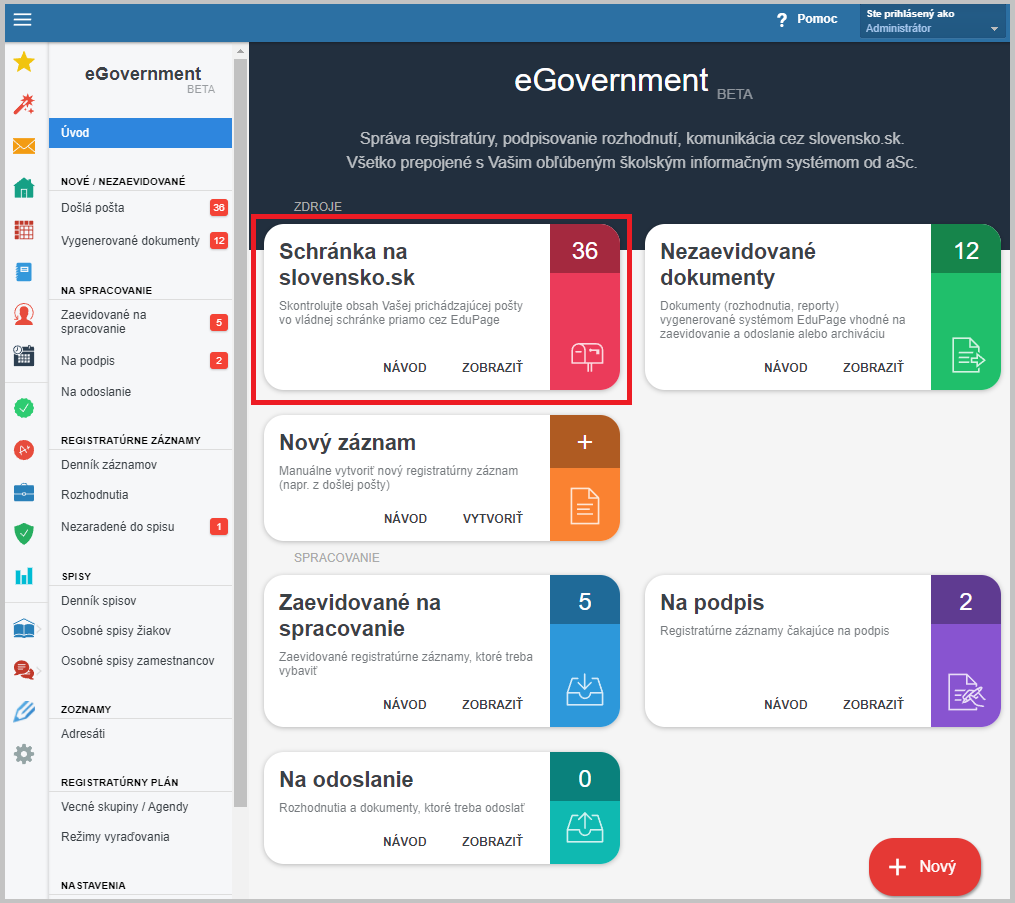Open the hamburger menu in the top bar
The width and height of the screenshot is (1015, 903).
click(23, 19)
